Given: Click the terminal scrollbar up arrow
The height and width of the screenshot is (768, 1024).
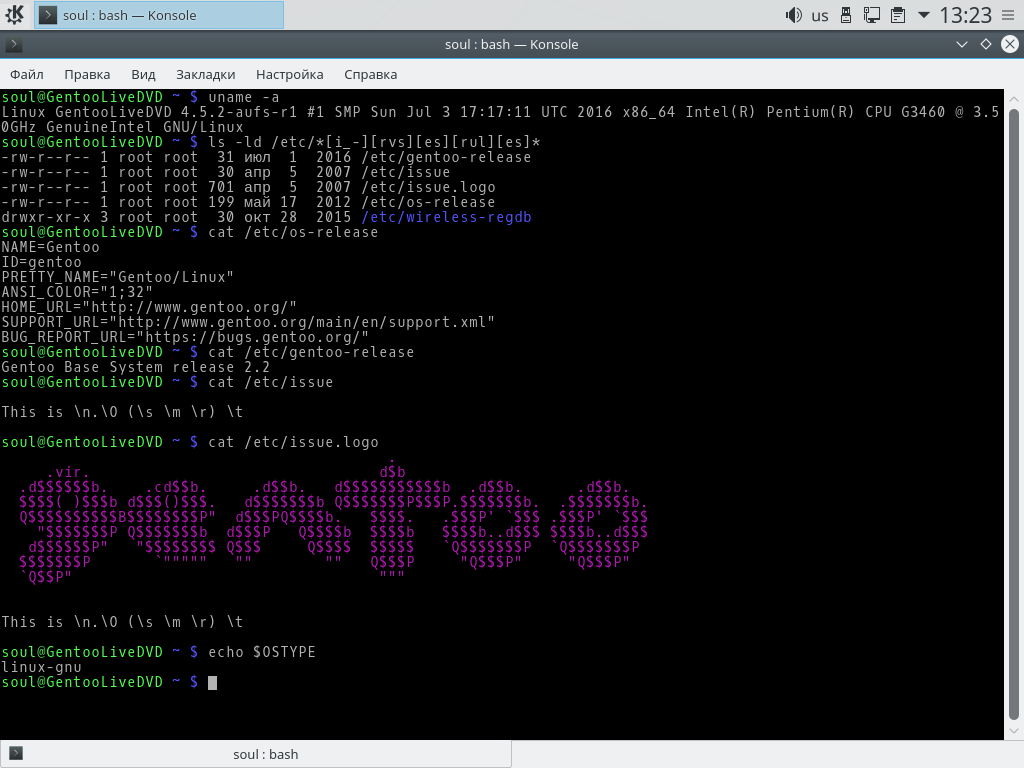Looking at the screenshot, I should coord(1014,99).
